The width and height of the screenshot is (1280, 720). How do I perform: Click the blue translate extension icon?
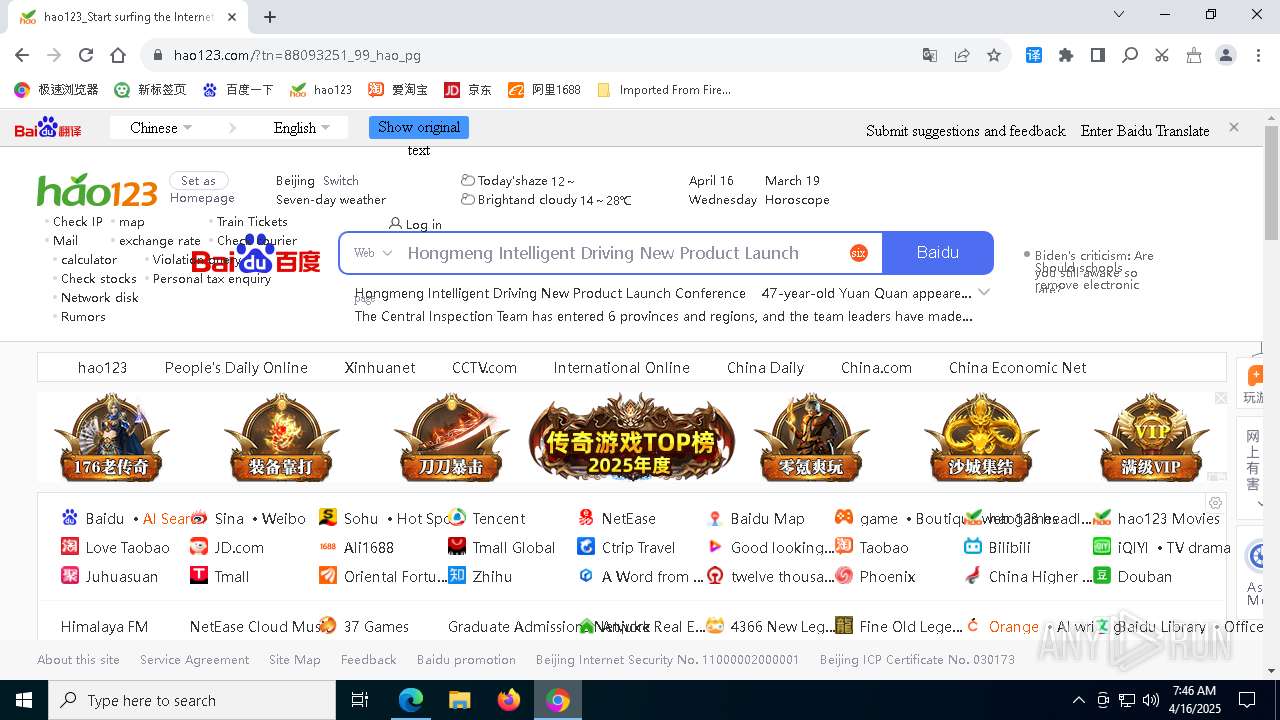click(1034, 55)
